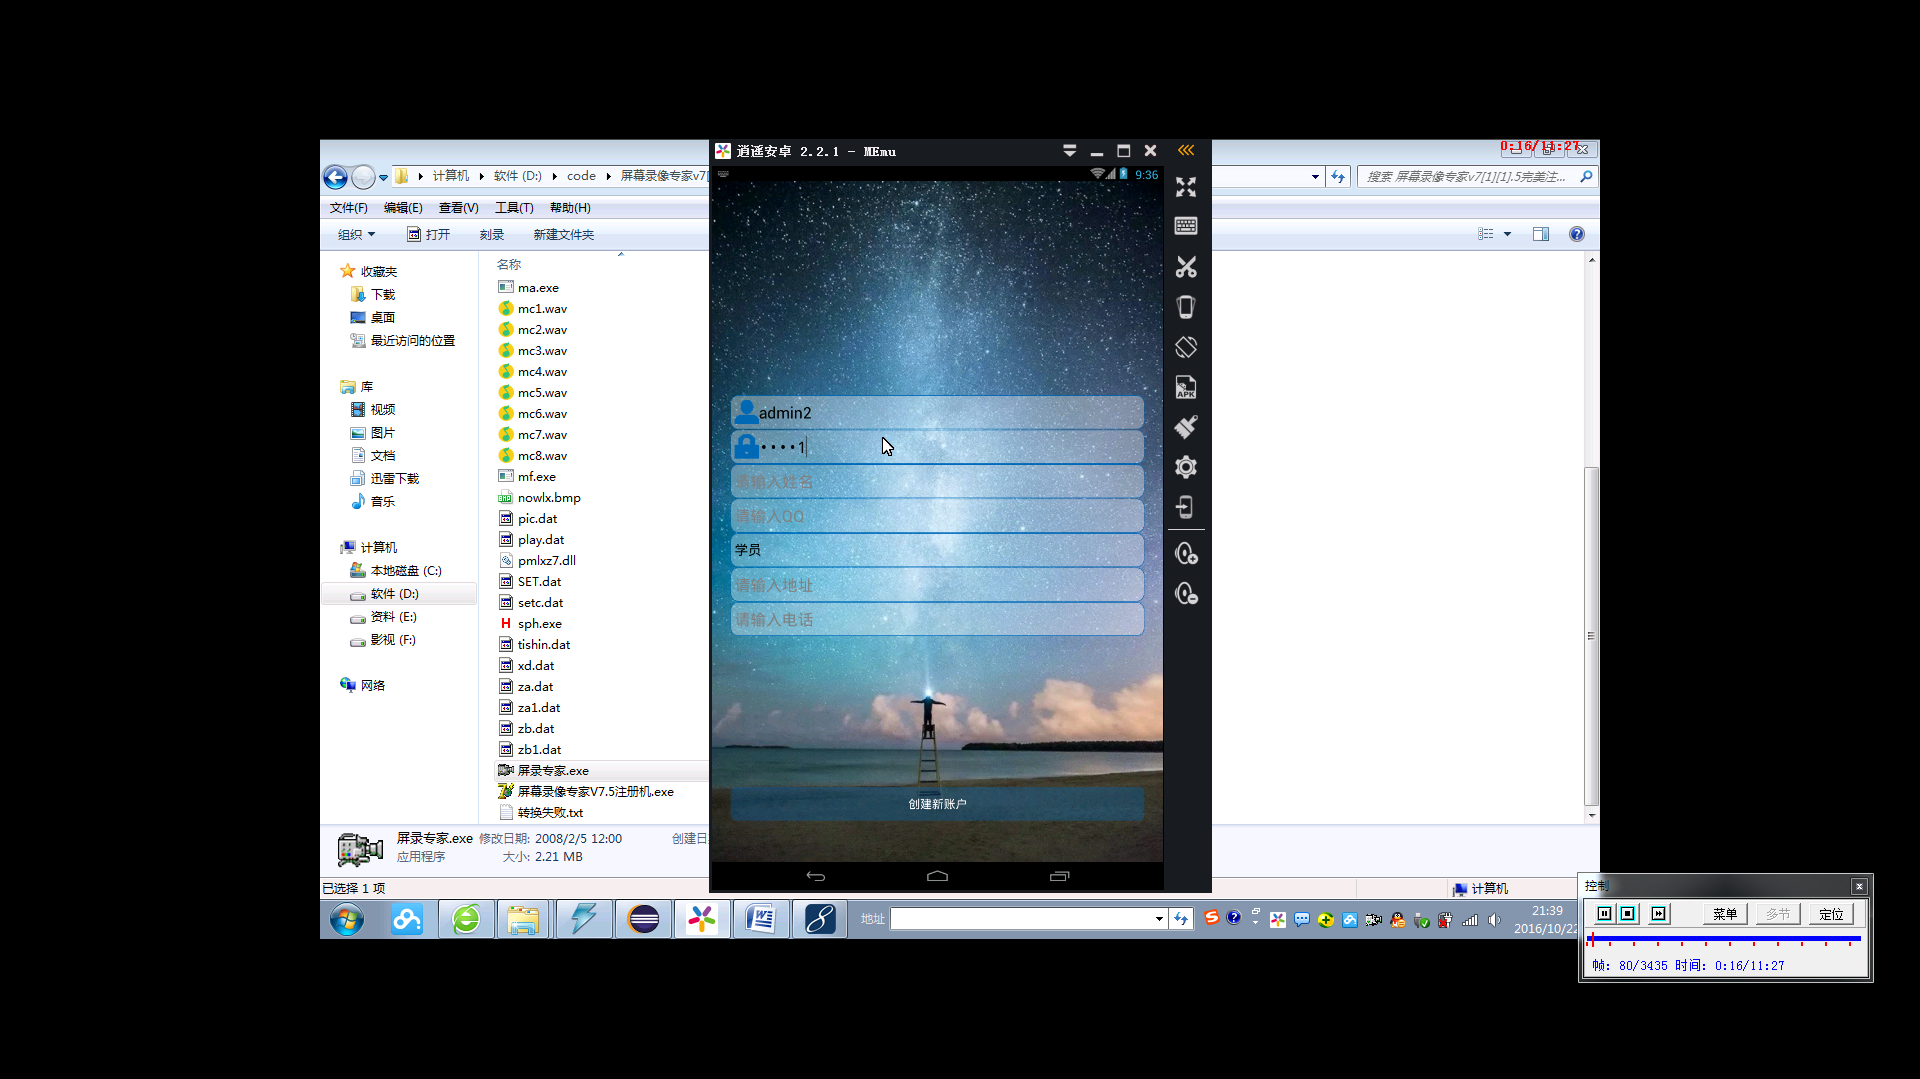This screenshot has width=1920, height=1079.
Task: Click the Explorer back arrow button
Action: point(336,177)
